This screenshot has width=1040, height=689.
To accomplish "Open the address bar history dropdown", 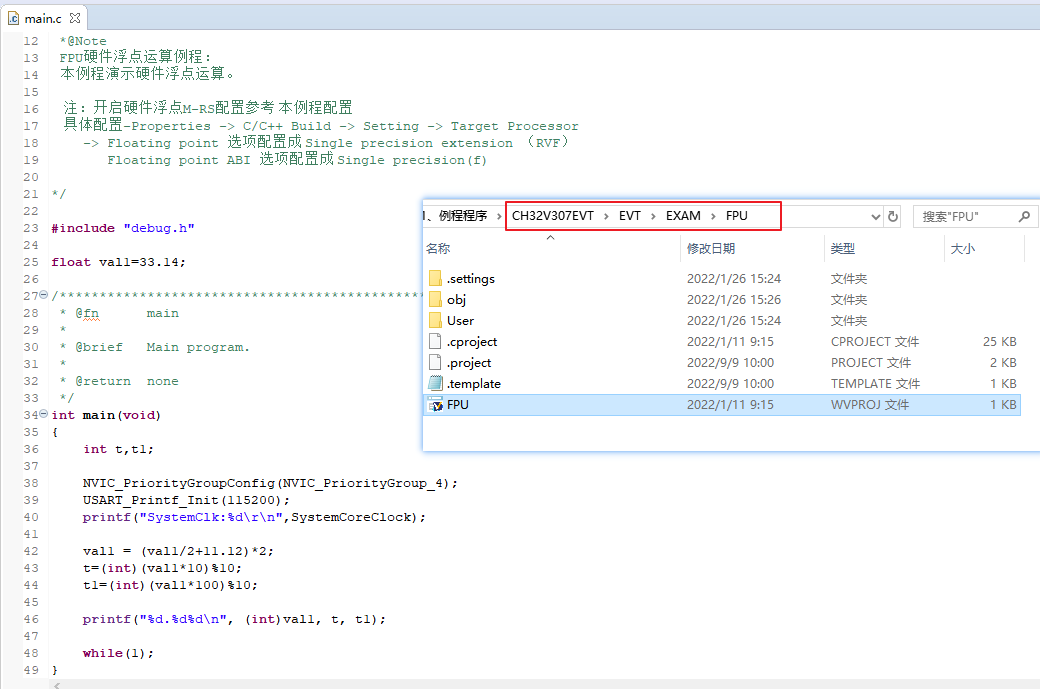I will click(x=876, y=216).
